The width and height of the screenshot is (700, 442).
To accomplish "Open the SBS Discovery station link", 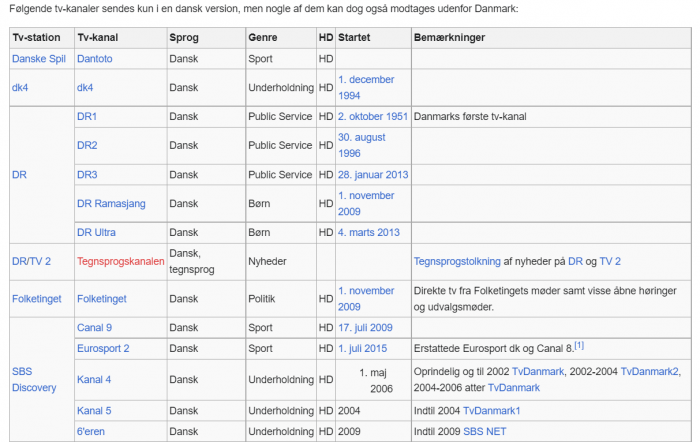I will pos(34,379).
